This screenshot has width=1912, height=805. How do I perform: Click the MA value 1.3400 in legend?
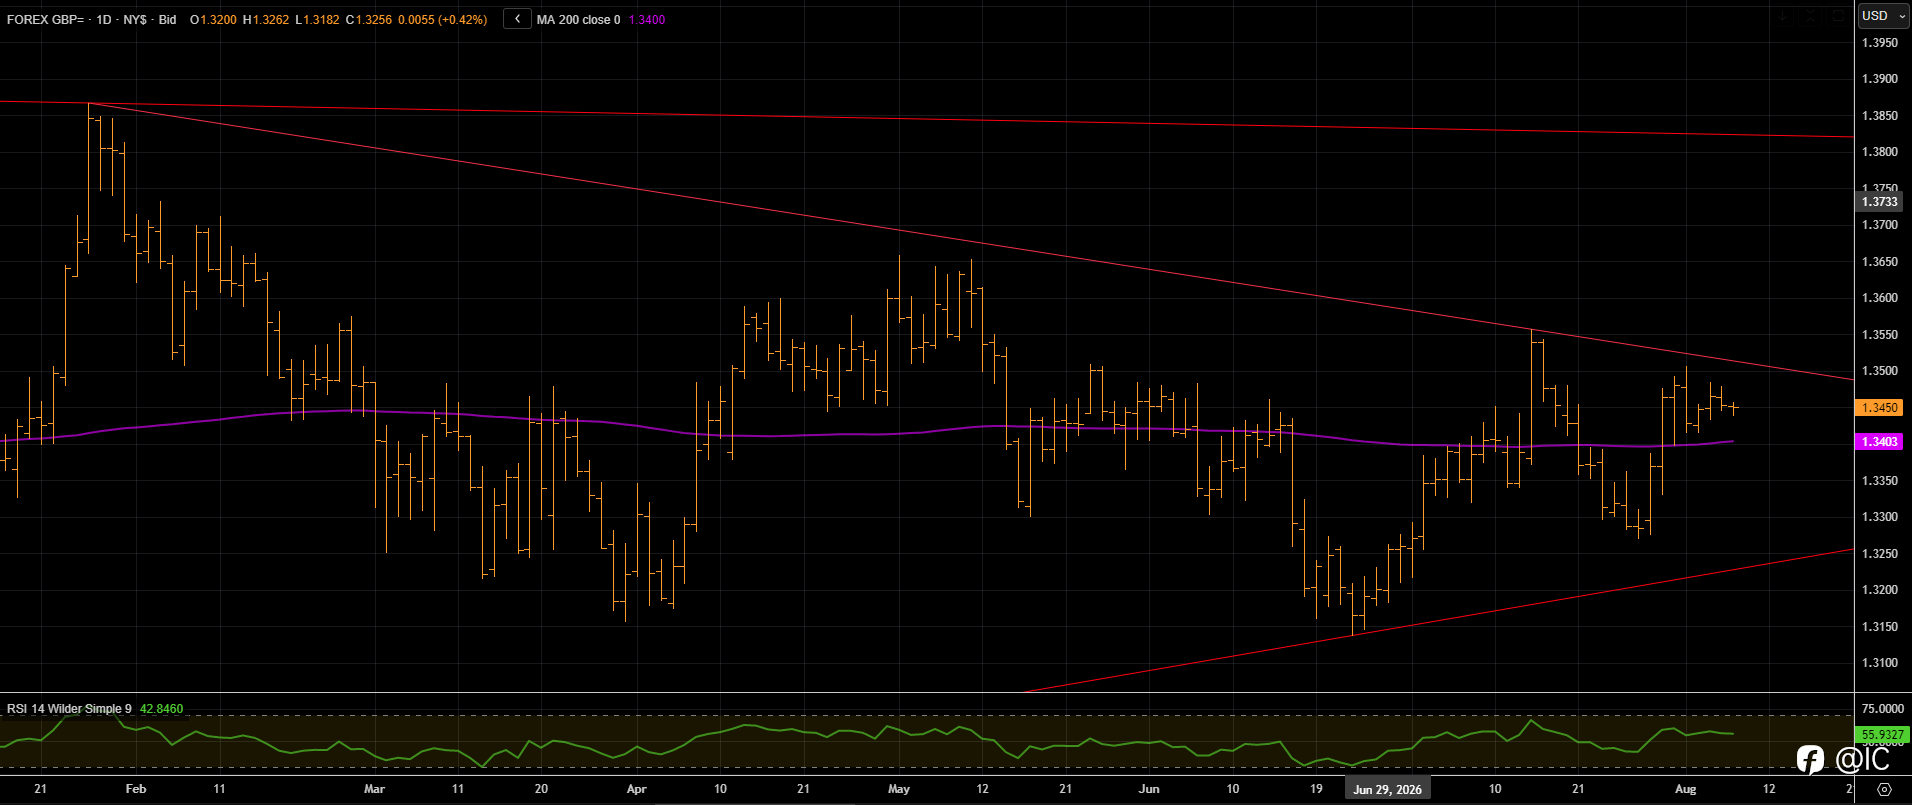[647, 19]
